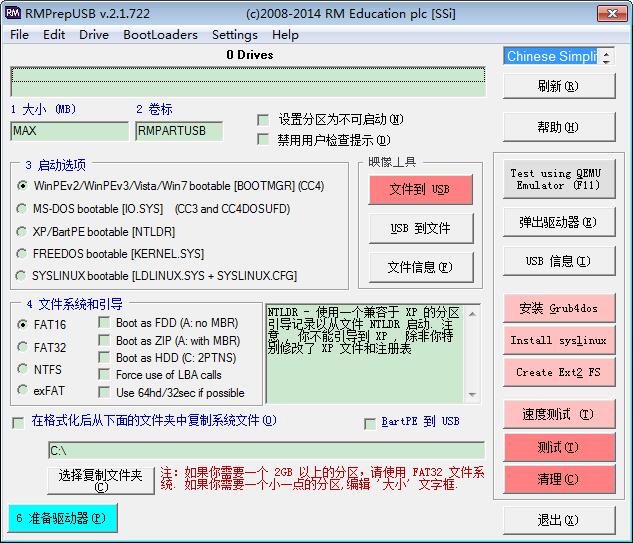
Task: Click the 刷新 (R) refresh button
Action: pyautogui.click(x=559, y=86)
